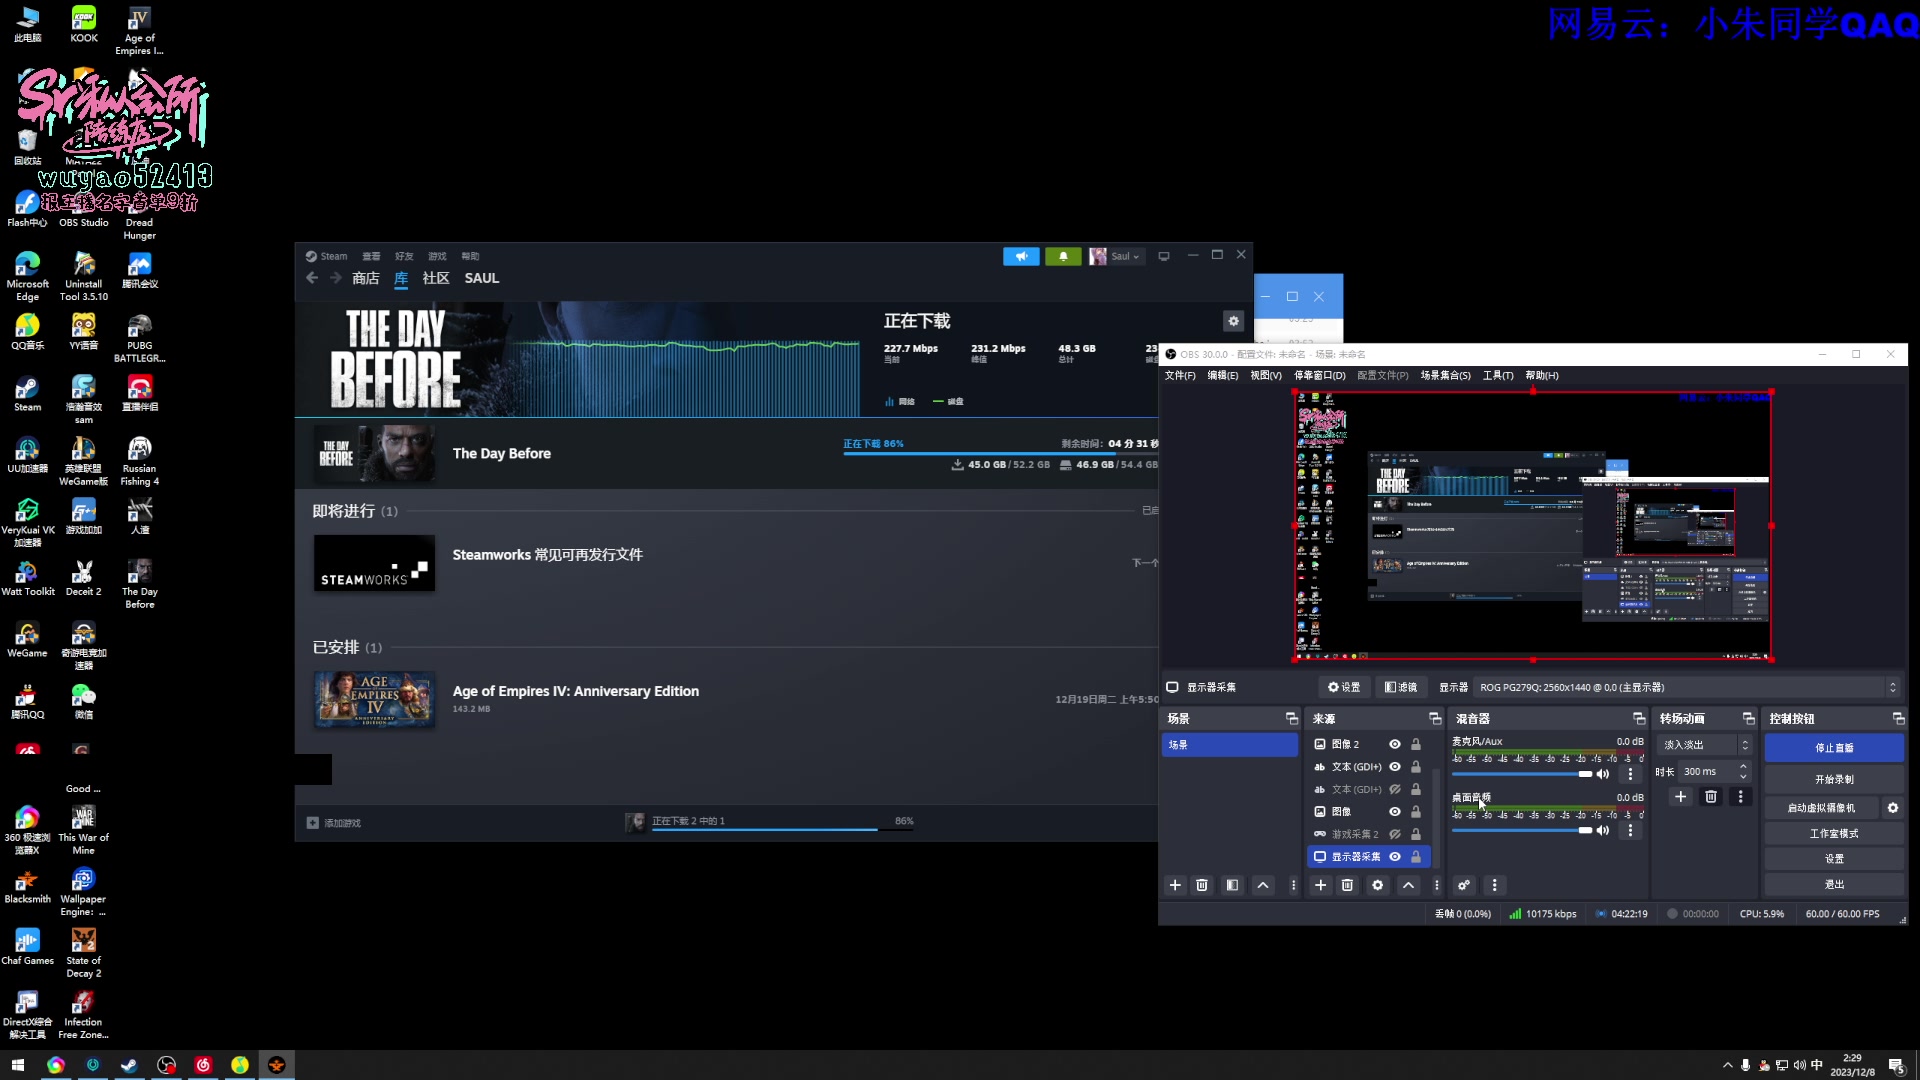
Task: Add a new source with plus icon
Action: pyautogui.click(x=1320, y=885)
